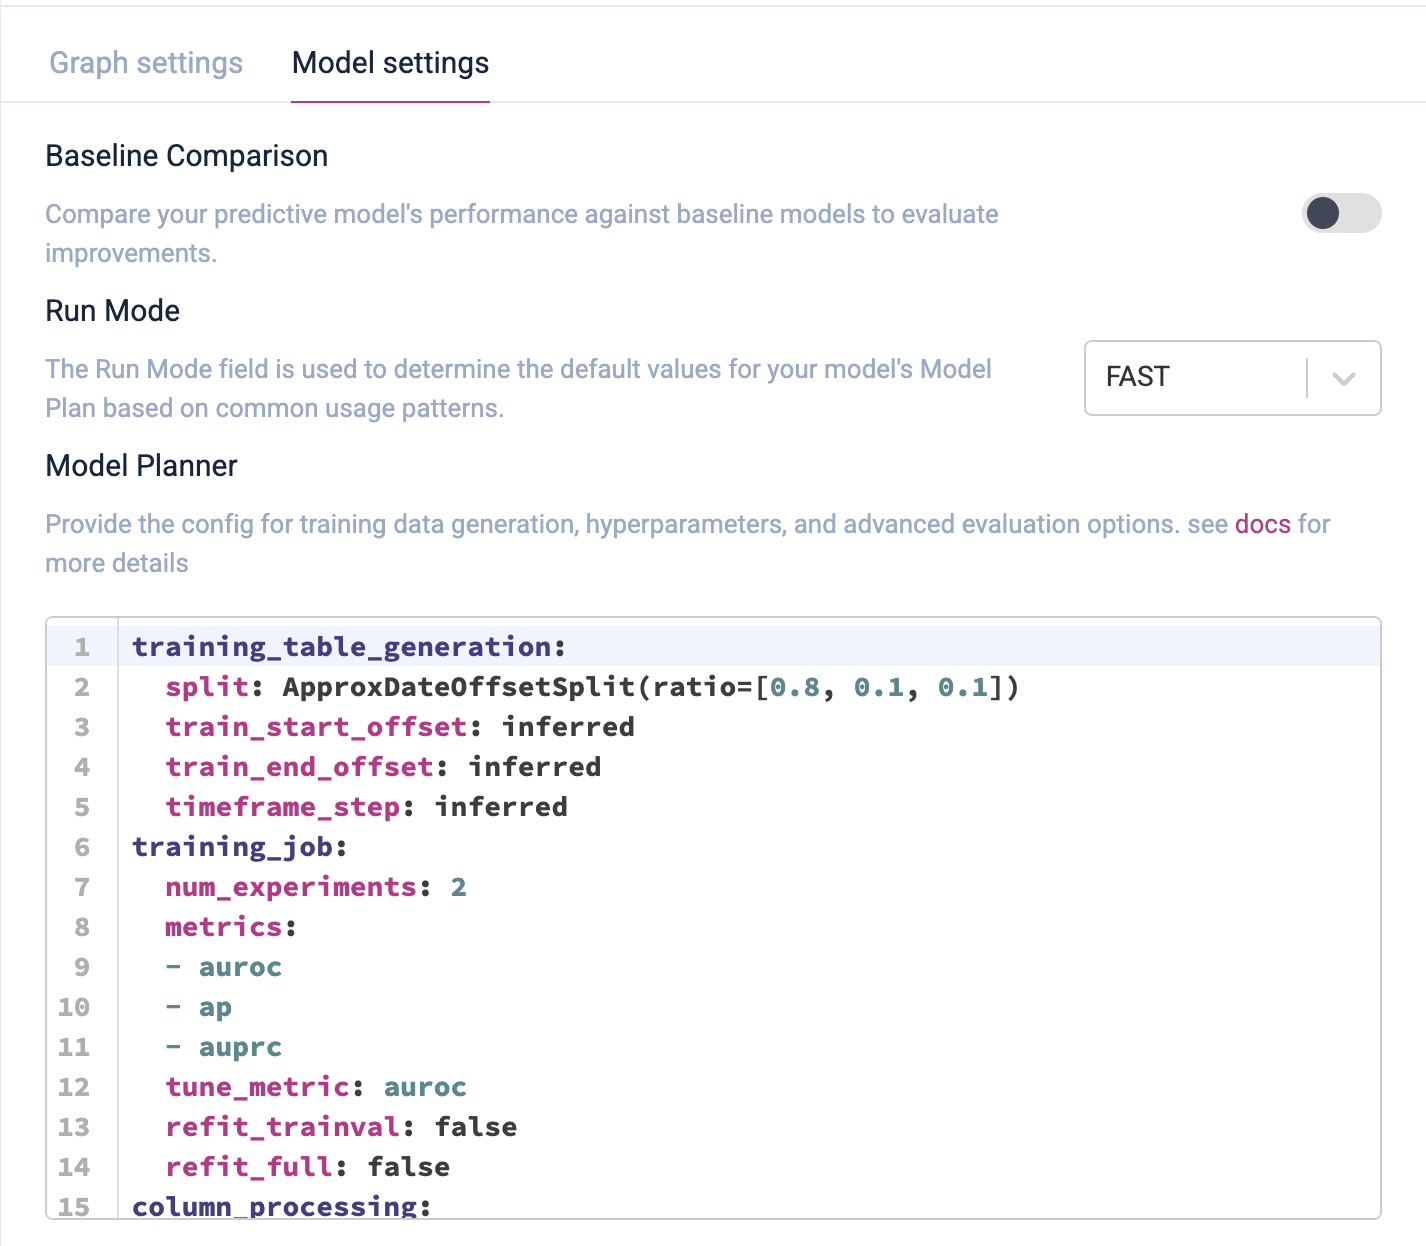The image size is (1426, 1246).
Task: Open the docs link in Model Planner
Action: click(x=1262, y=524)
